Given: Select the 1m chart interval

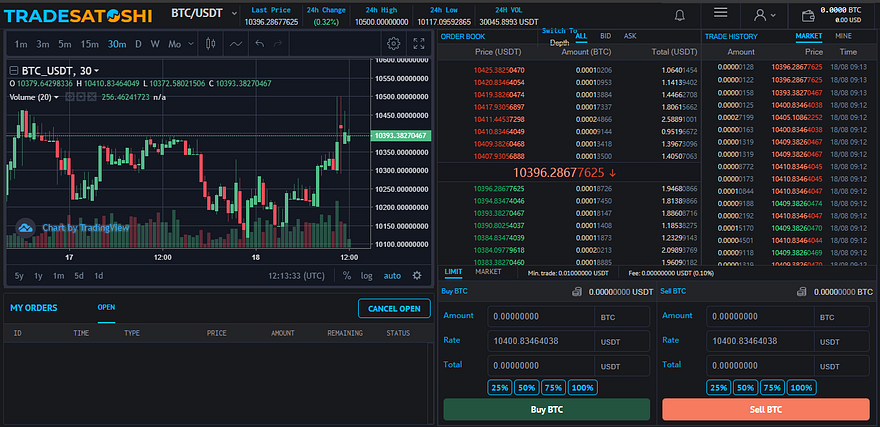Looking at the screenshot, I should click(21, 44).
